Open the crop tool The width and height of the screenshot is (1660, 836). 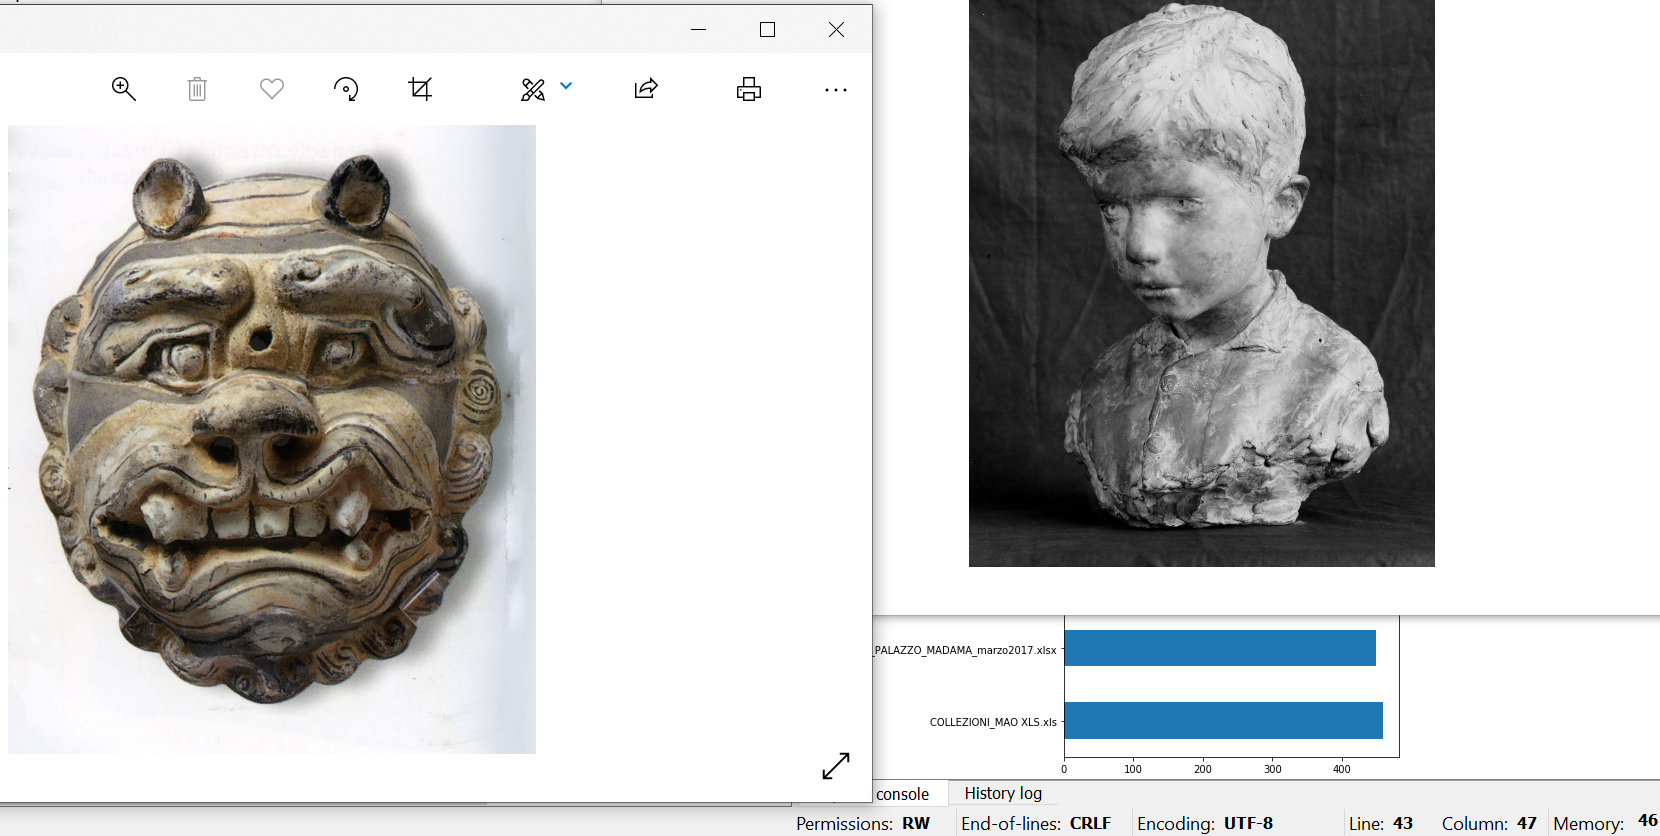pos(420,89)
